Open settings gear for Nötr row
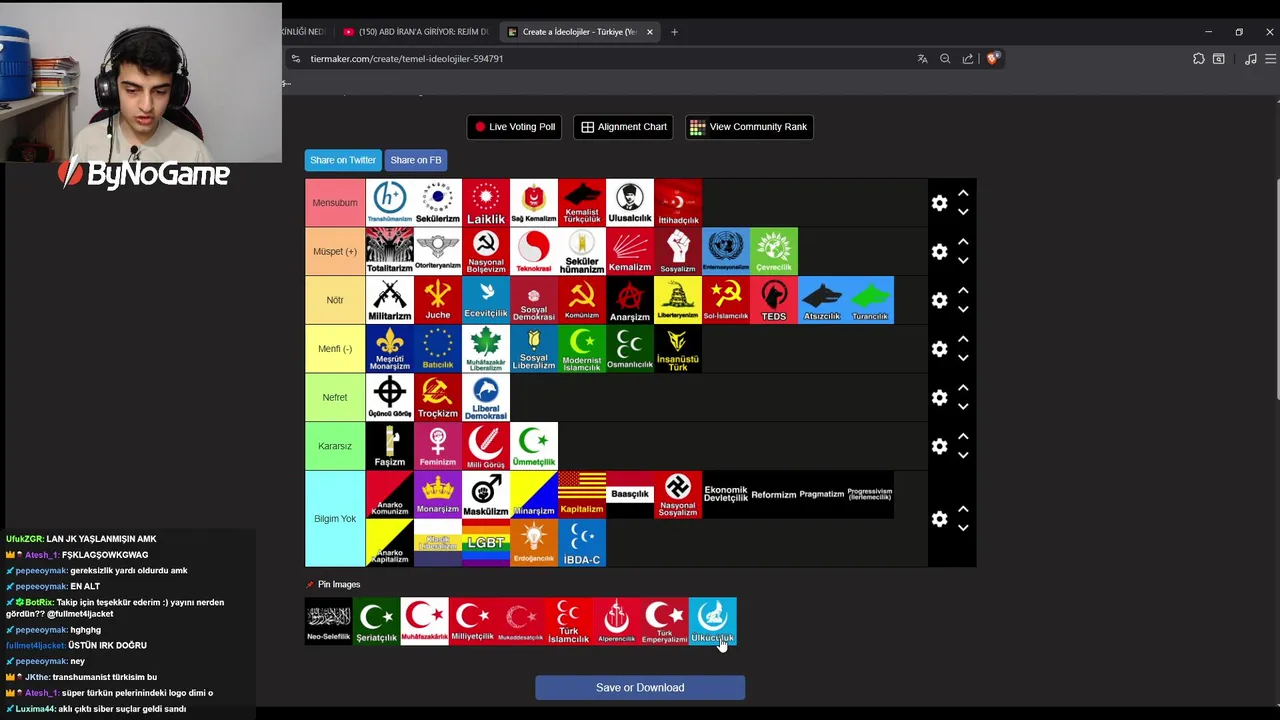 click(x=939, y=300)
